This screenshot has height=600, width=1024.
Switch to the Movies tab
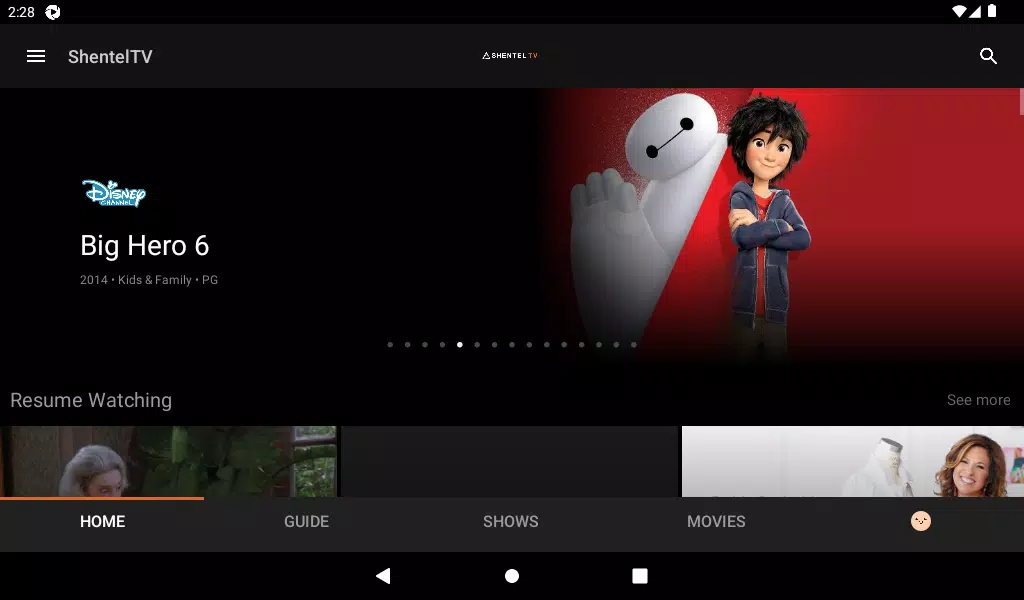pyautogui.click(x=716, y=521)
